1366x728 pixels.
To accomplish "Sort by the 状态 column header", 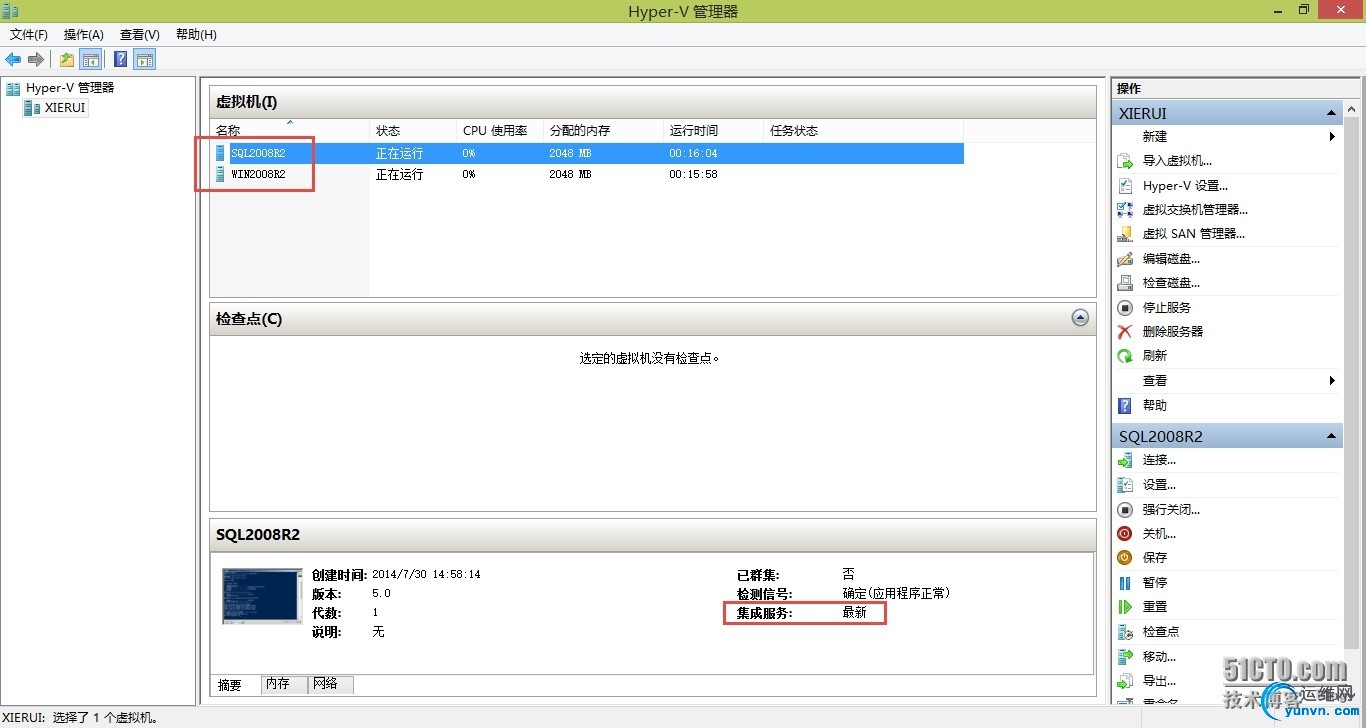I will pyautogui.click(x=413, y=131).
